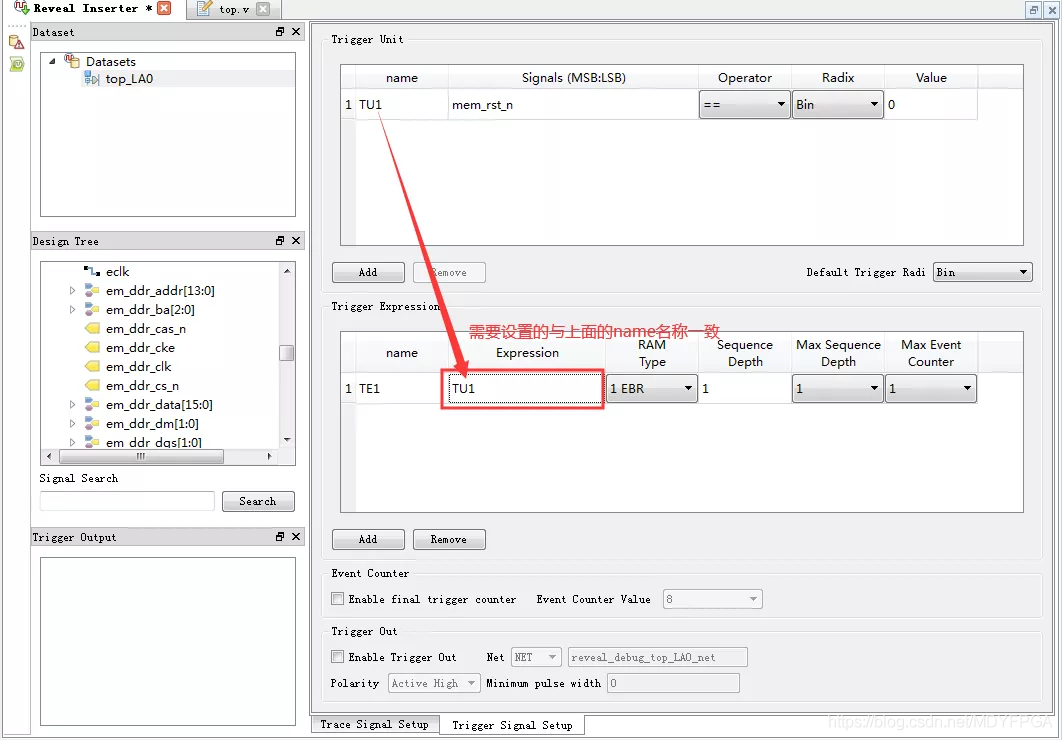Expand the em_ddr_addr[13:0] bus
The width and height of the screenshot is (1062, 740).
[72, 290]
